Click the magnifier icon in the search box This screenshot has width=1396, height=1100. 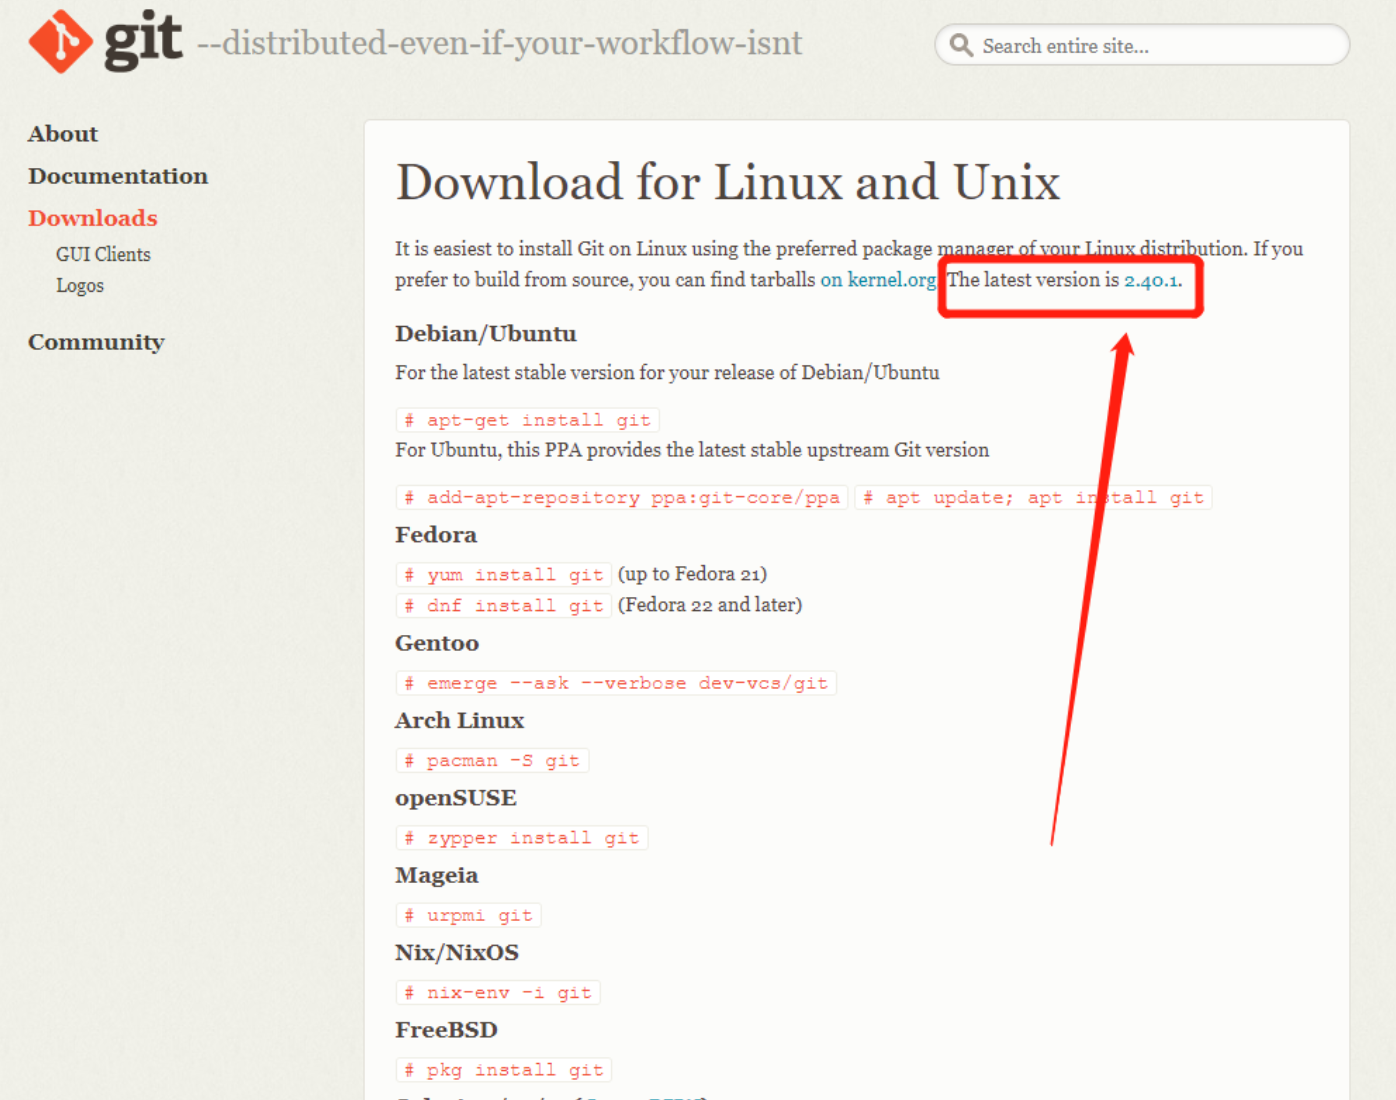coord(961,46)
